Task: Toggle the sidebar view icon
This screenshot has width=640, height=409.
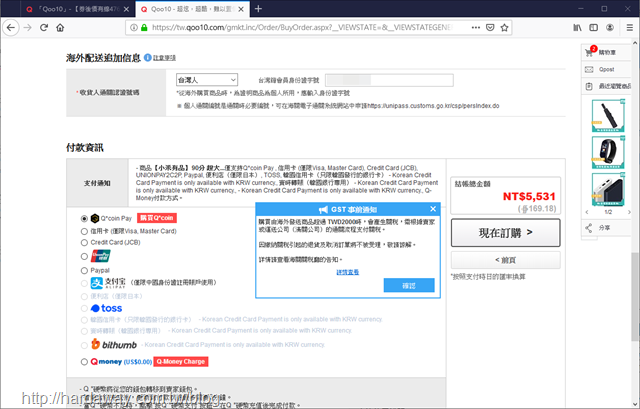Action: (593, 28)
